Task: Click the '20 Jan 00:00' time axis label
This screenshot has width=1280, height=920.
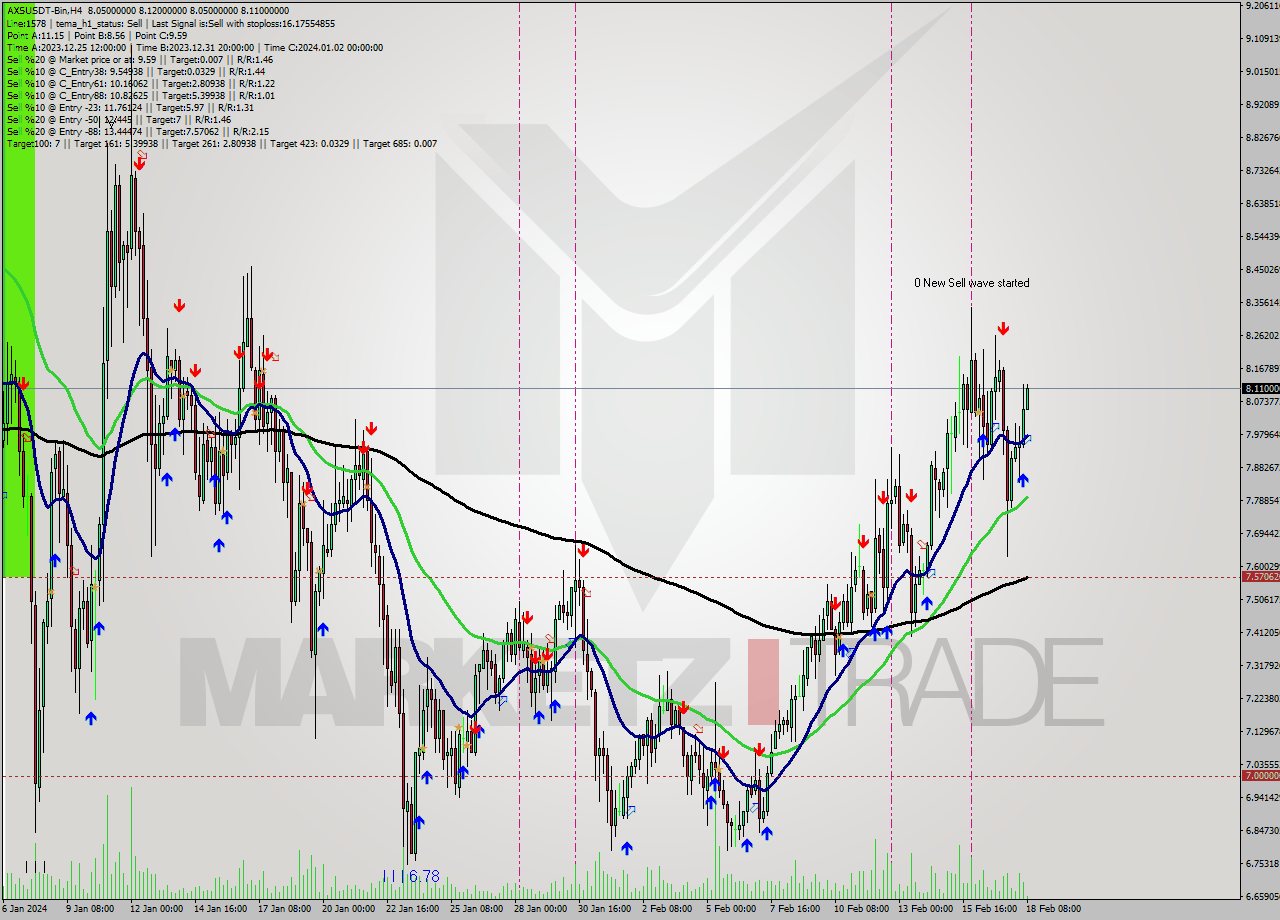Action: point(348,909)
